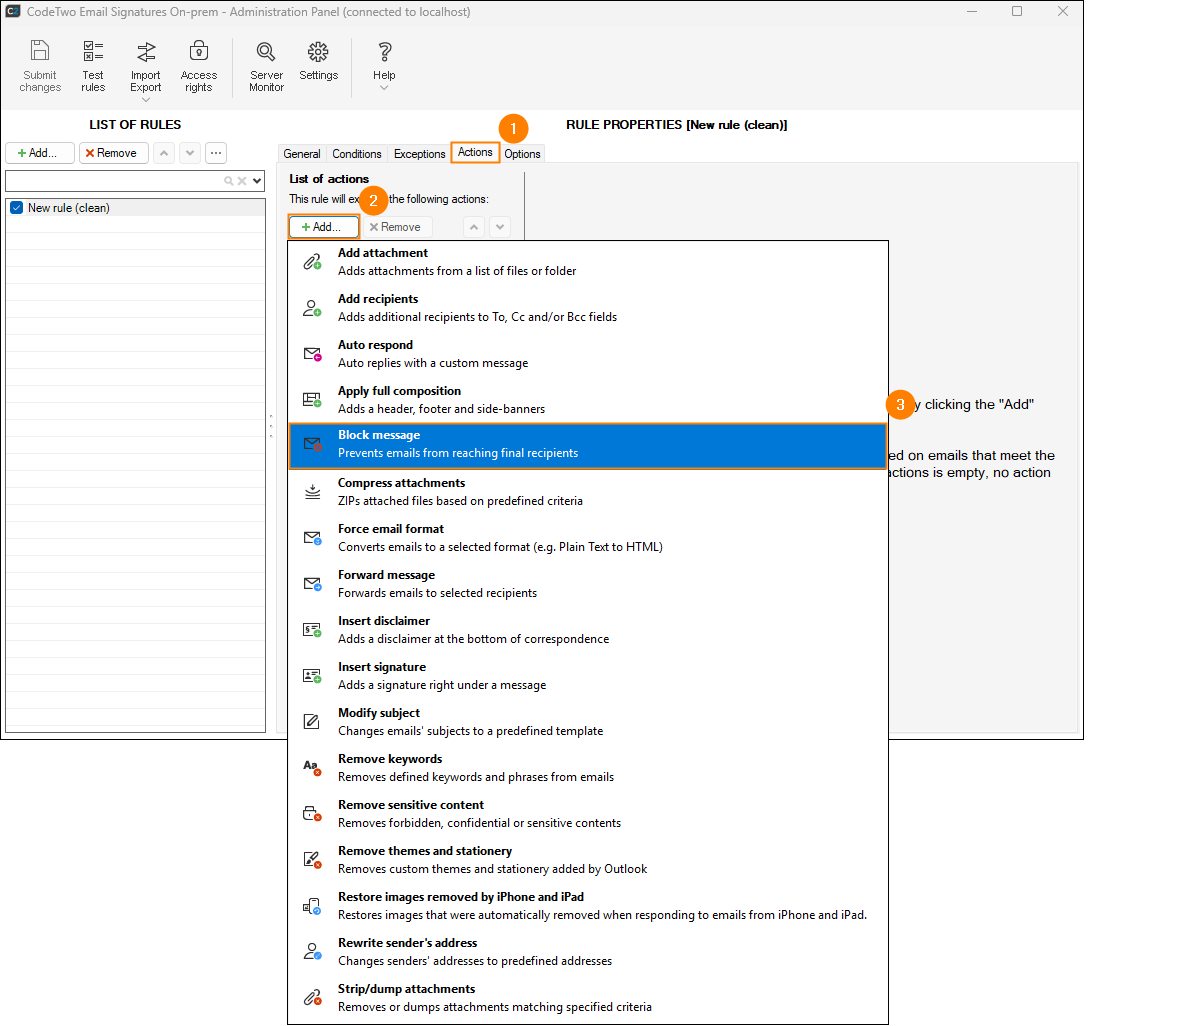The image size is (1182, 1026).
Task: Expand the Help dropdown chevron
Action: tap(384, 89)
